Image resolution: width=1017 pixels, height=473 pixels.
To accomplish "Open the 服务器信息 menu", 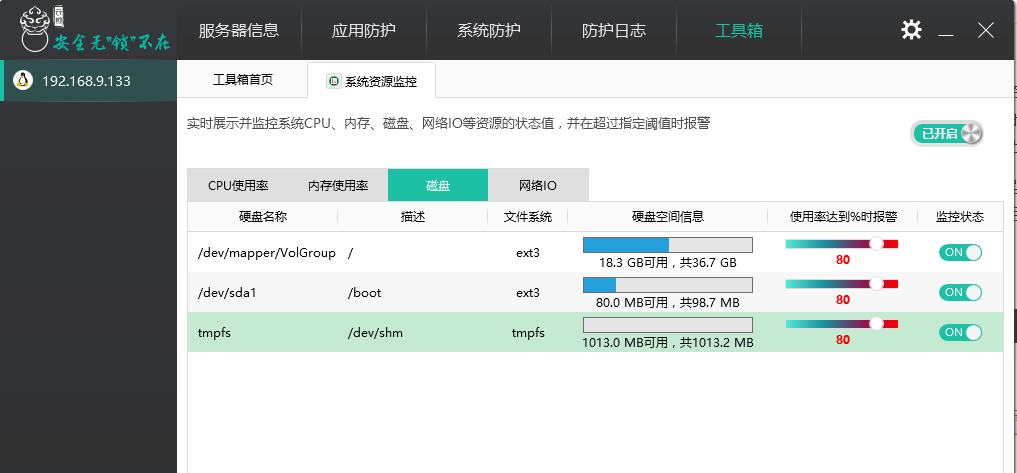I will pyautogui.click(x=239, y=30).
